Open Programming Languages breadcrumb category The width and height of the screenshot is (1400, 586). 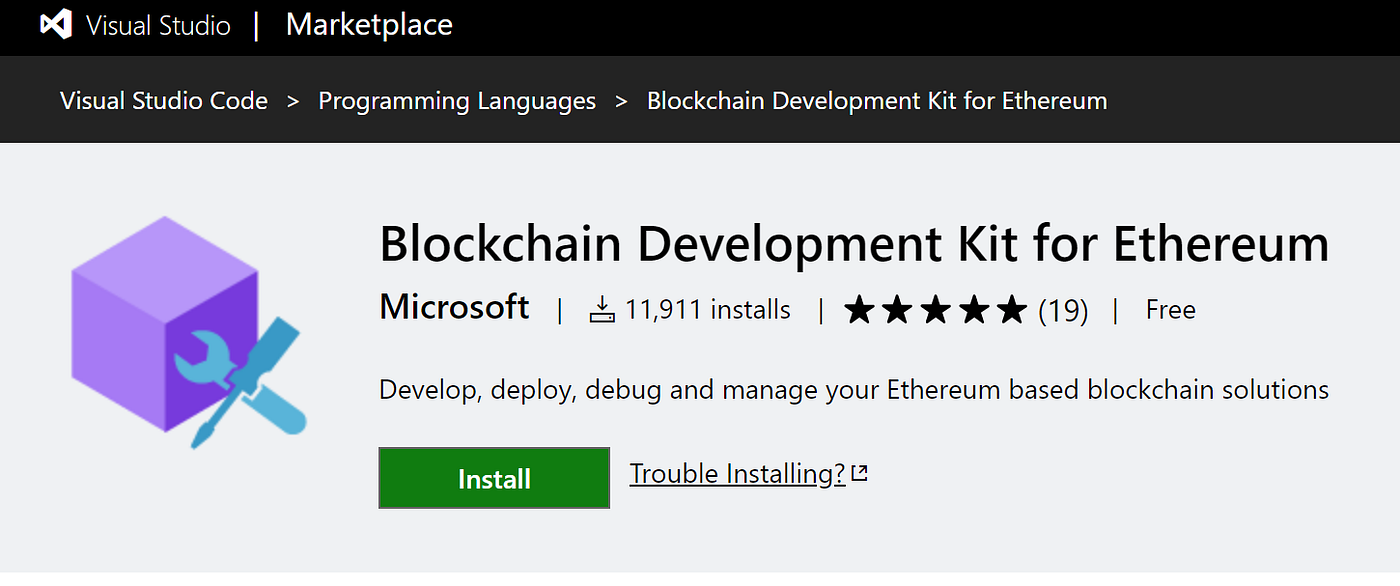457,101
